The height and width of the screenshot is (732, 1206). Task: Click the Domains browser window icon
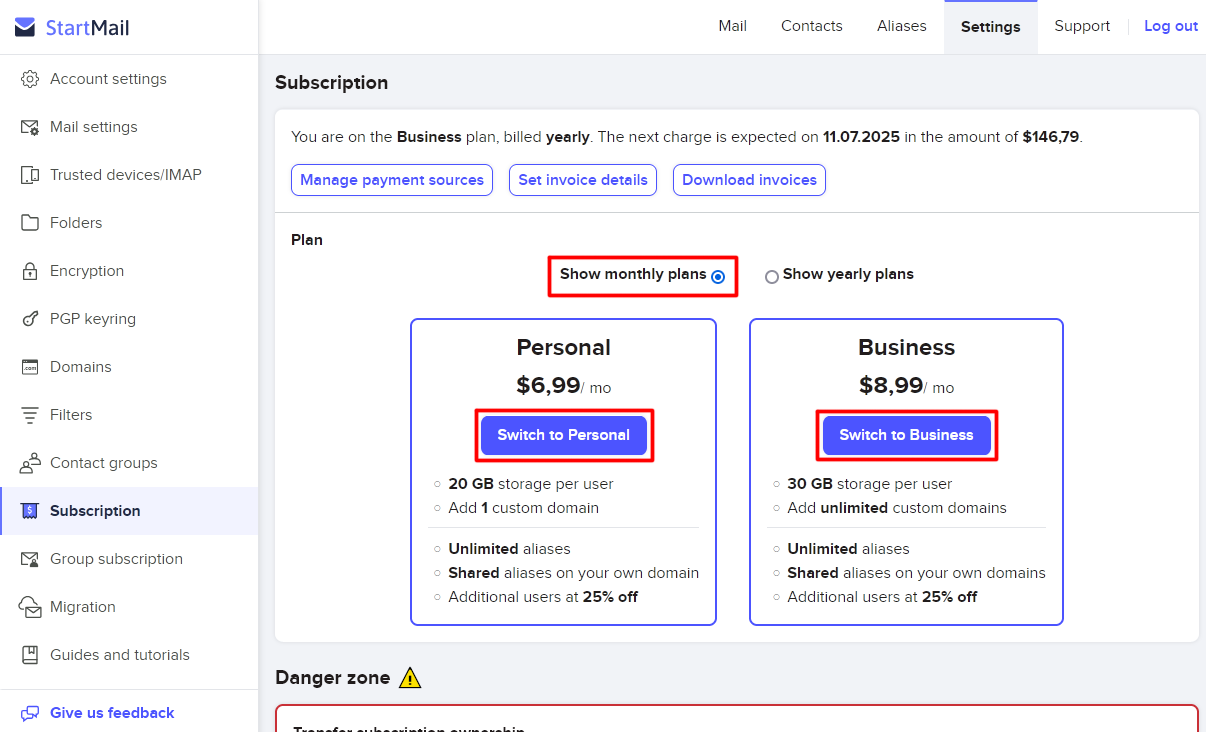(x=30, y=367)
